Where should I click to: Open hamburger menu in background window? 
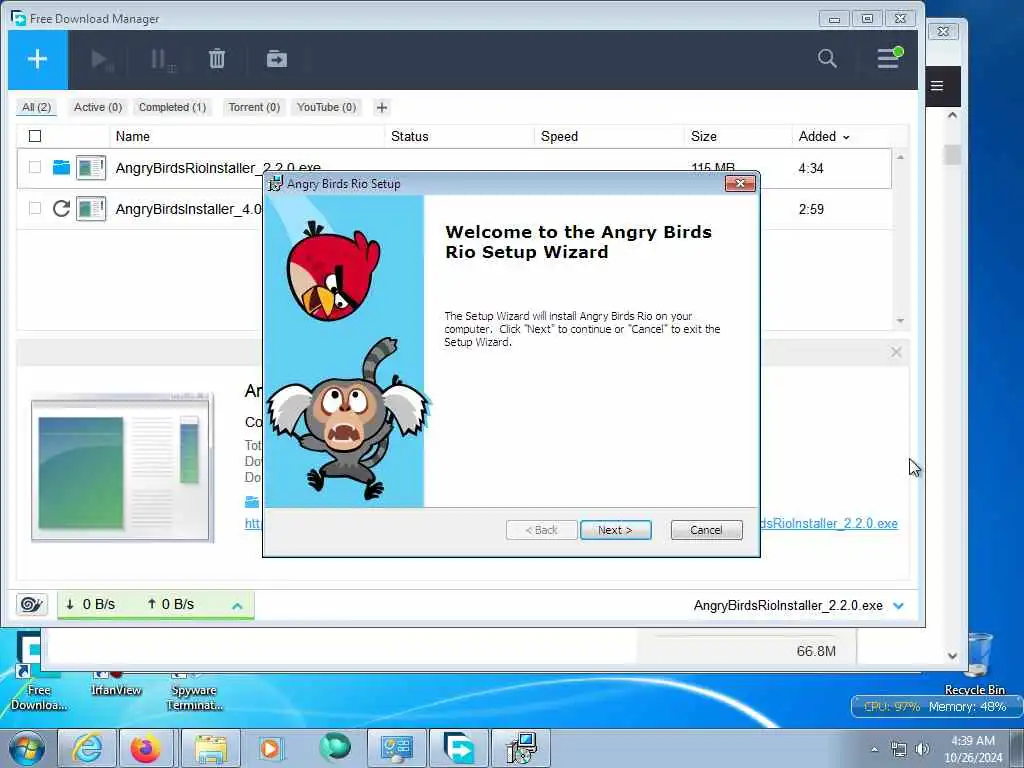(x=937, y=86)
